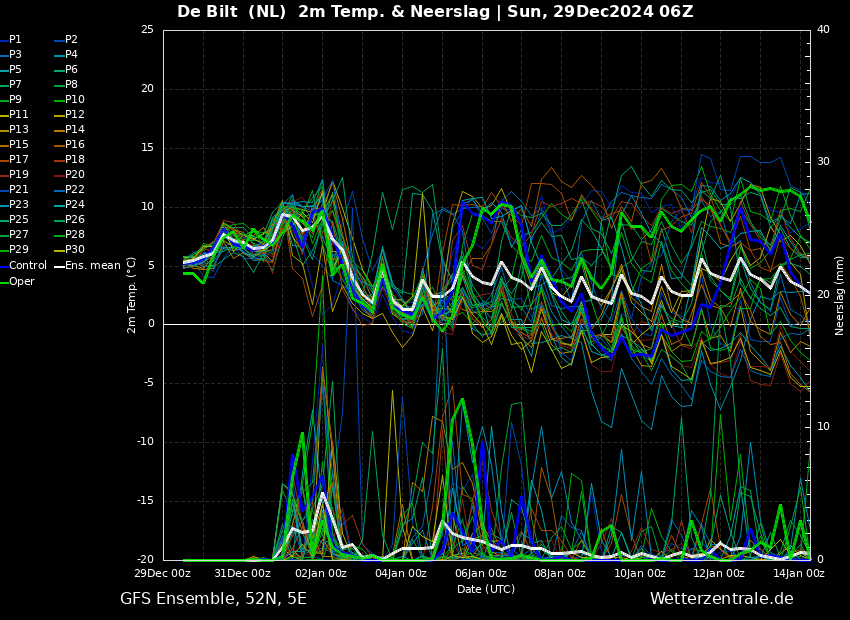Image resolution: width=850 pixels, height=620 pixels.
Task: Click the 10Jan 00z date tick label
Action: tap(639, 574)
